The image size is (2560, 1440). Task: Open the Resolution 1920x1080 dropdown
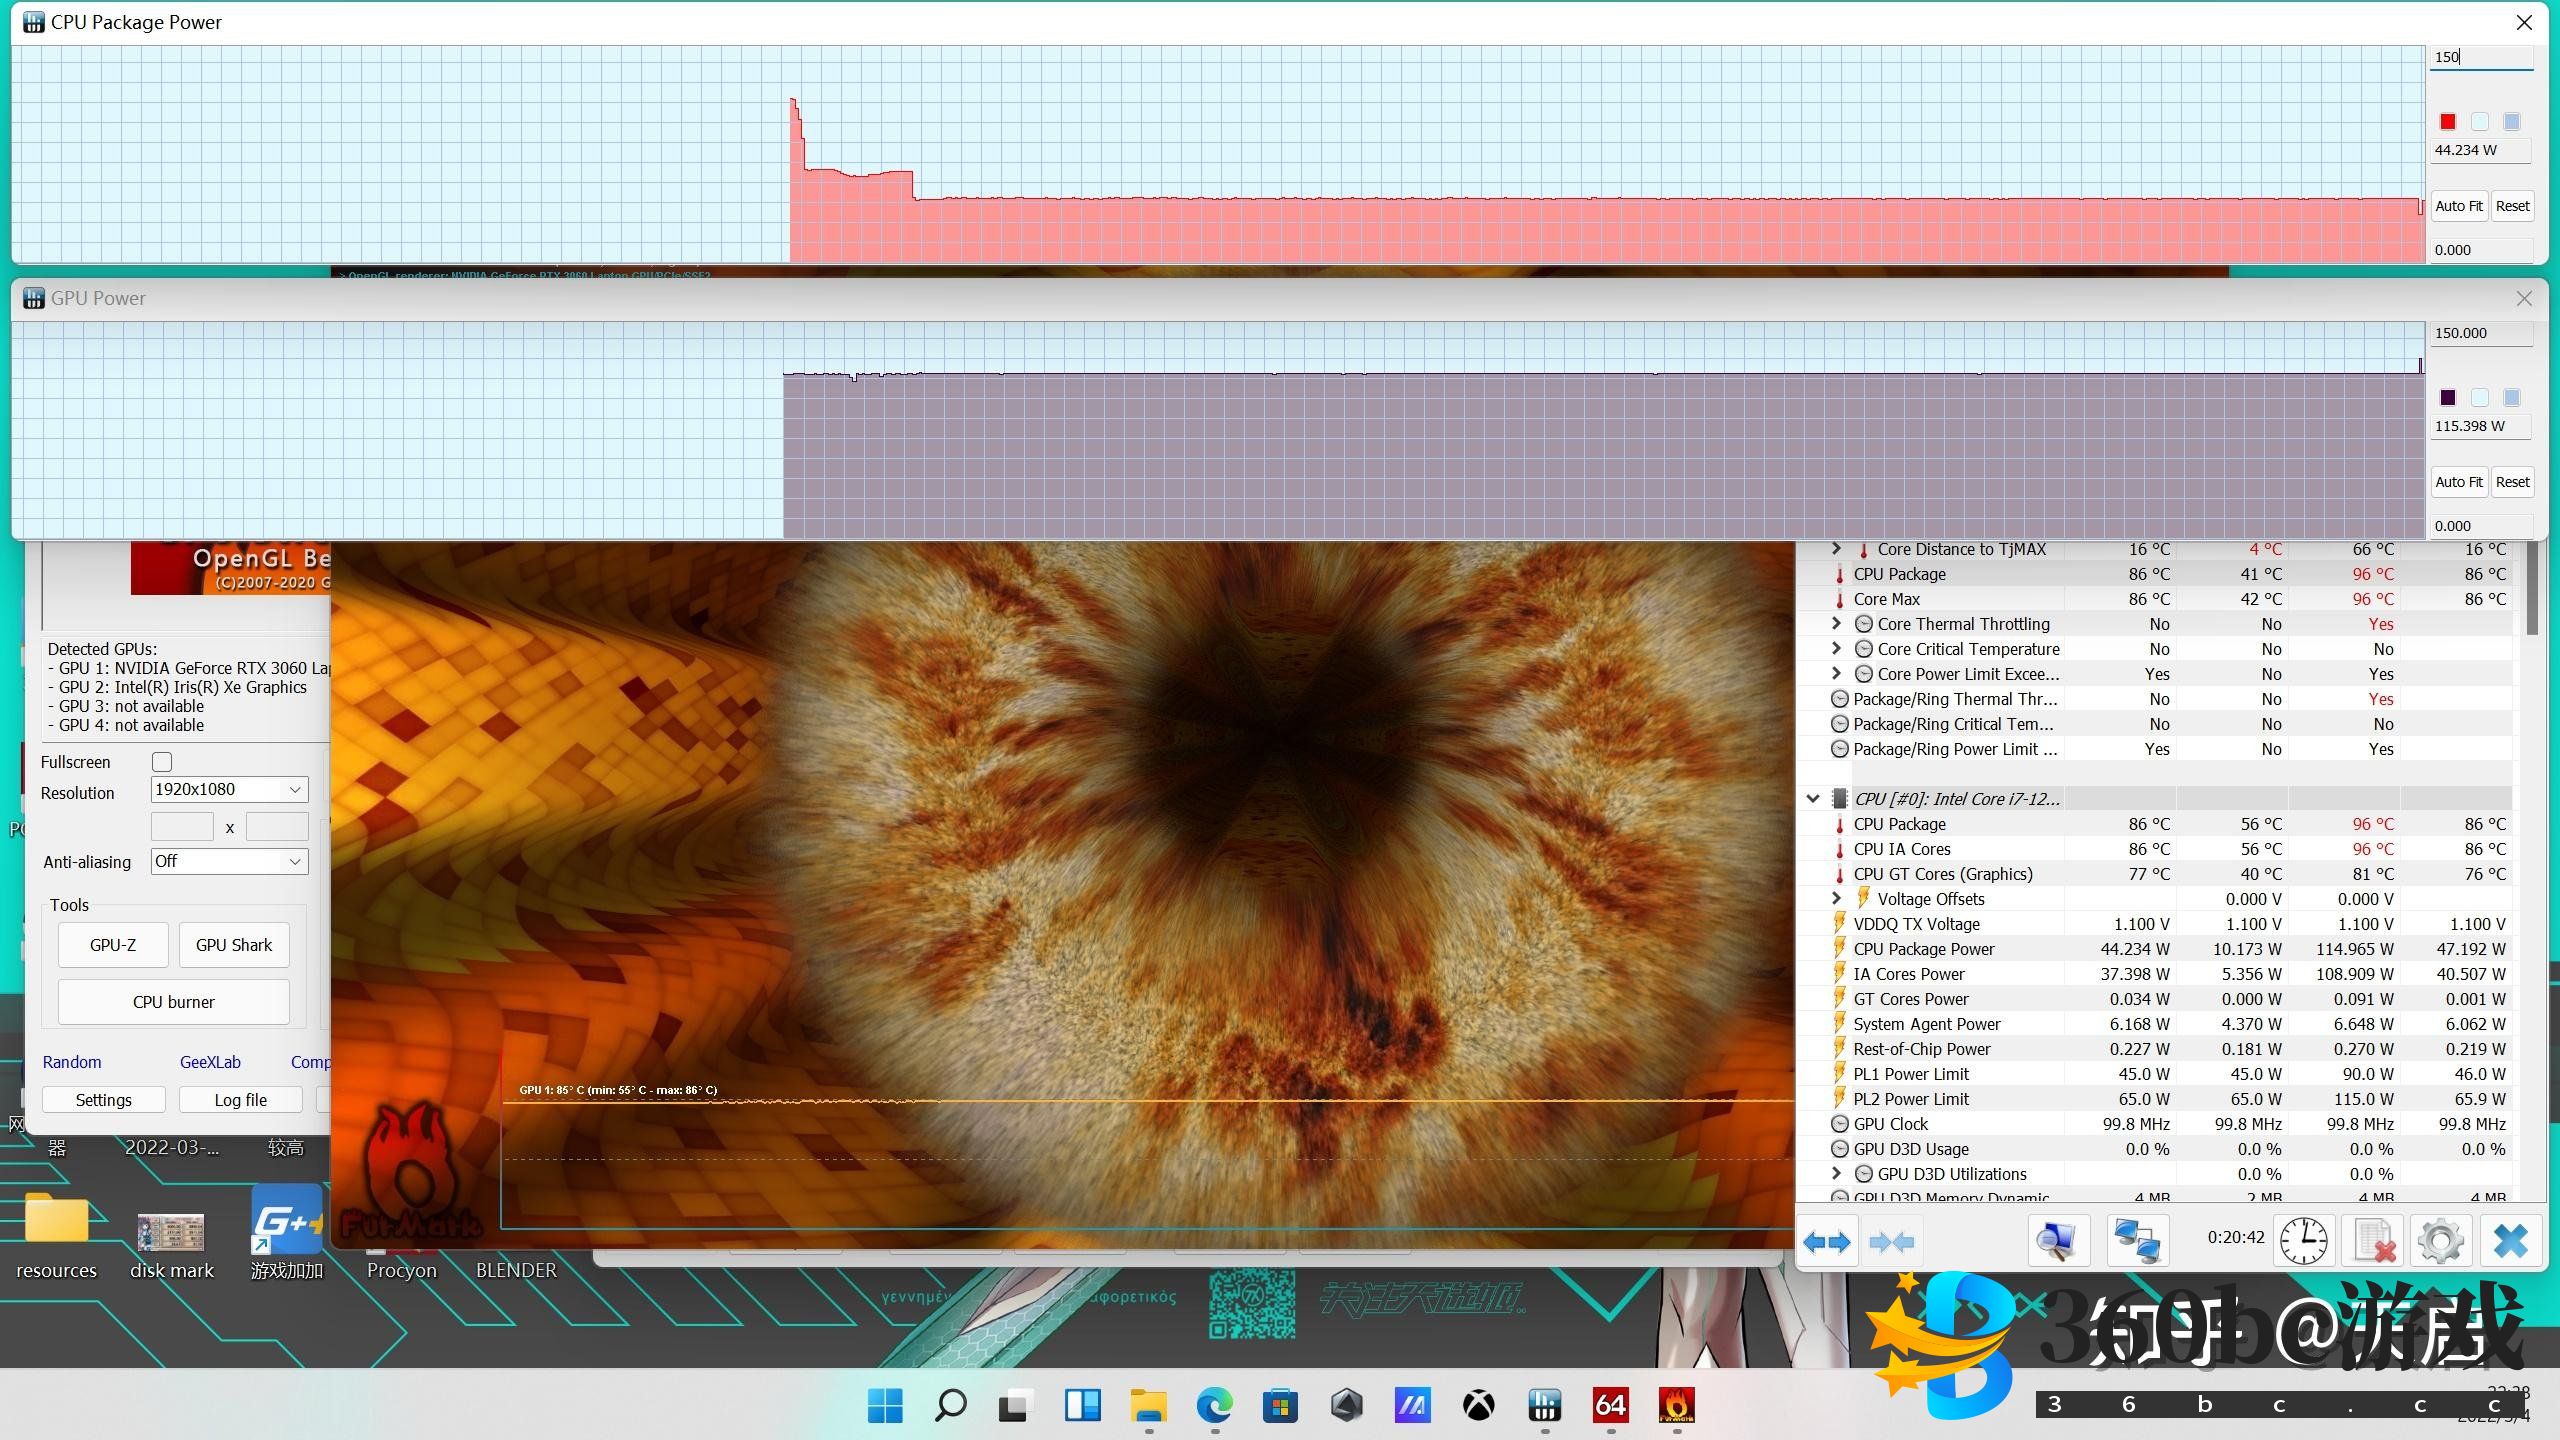(x=229, y=790)
